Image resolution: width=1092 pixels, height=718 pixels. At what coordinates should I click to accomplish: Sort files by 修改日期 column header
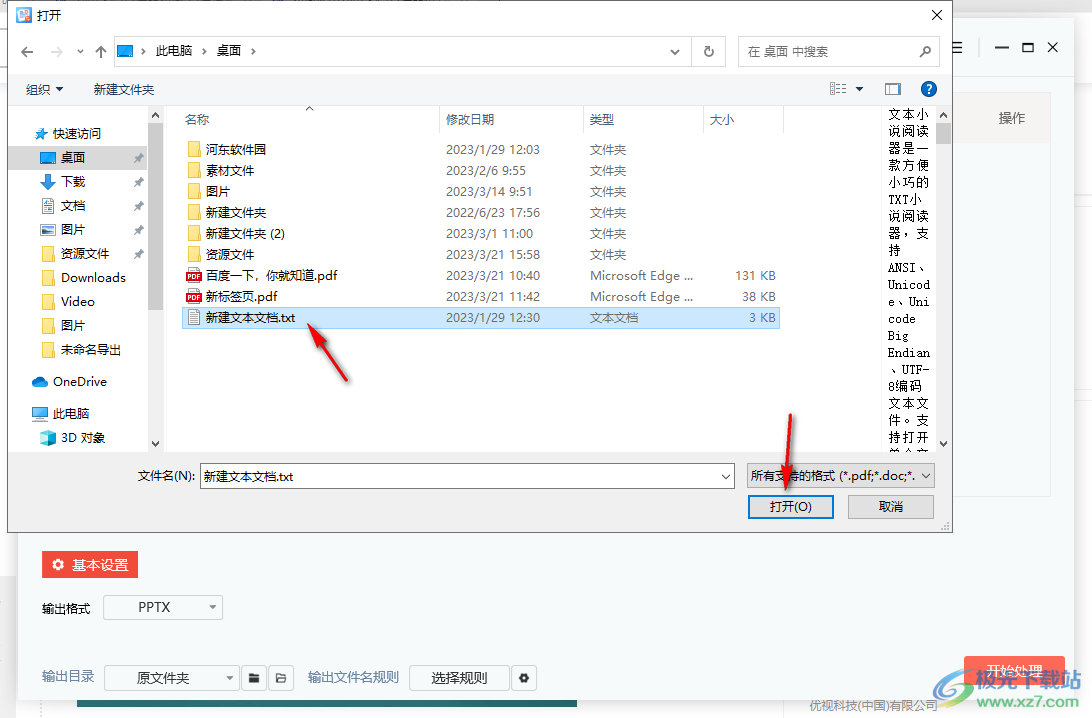coord(470,119)
